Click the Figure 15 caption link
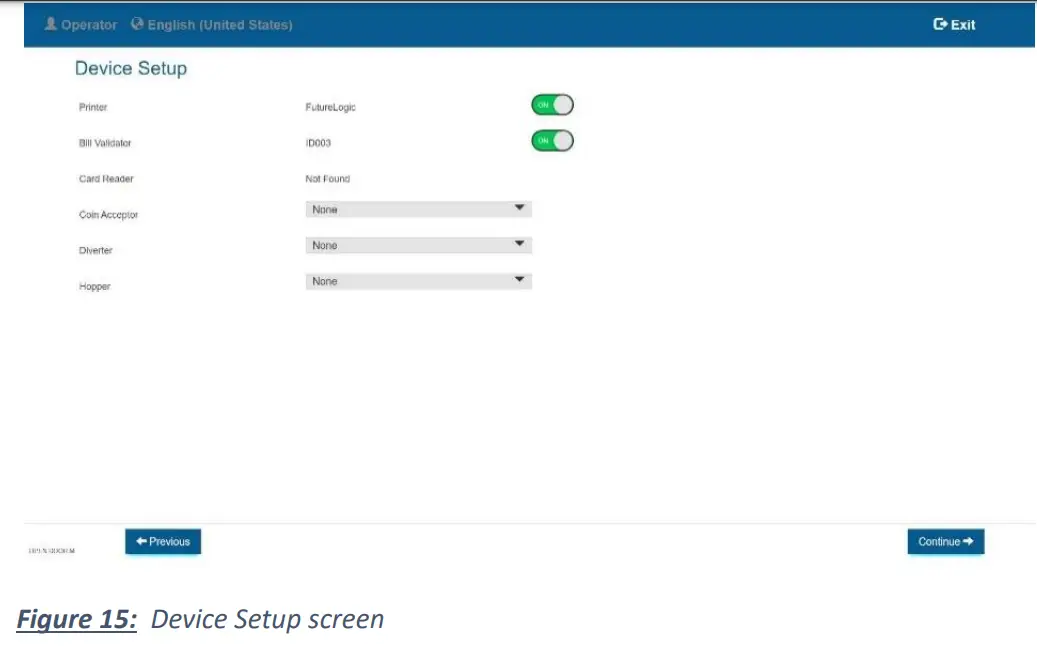The height and width of the screenshot is (649, 1037). 77,619
